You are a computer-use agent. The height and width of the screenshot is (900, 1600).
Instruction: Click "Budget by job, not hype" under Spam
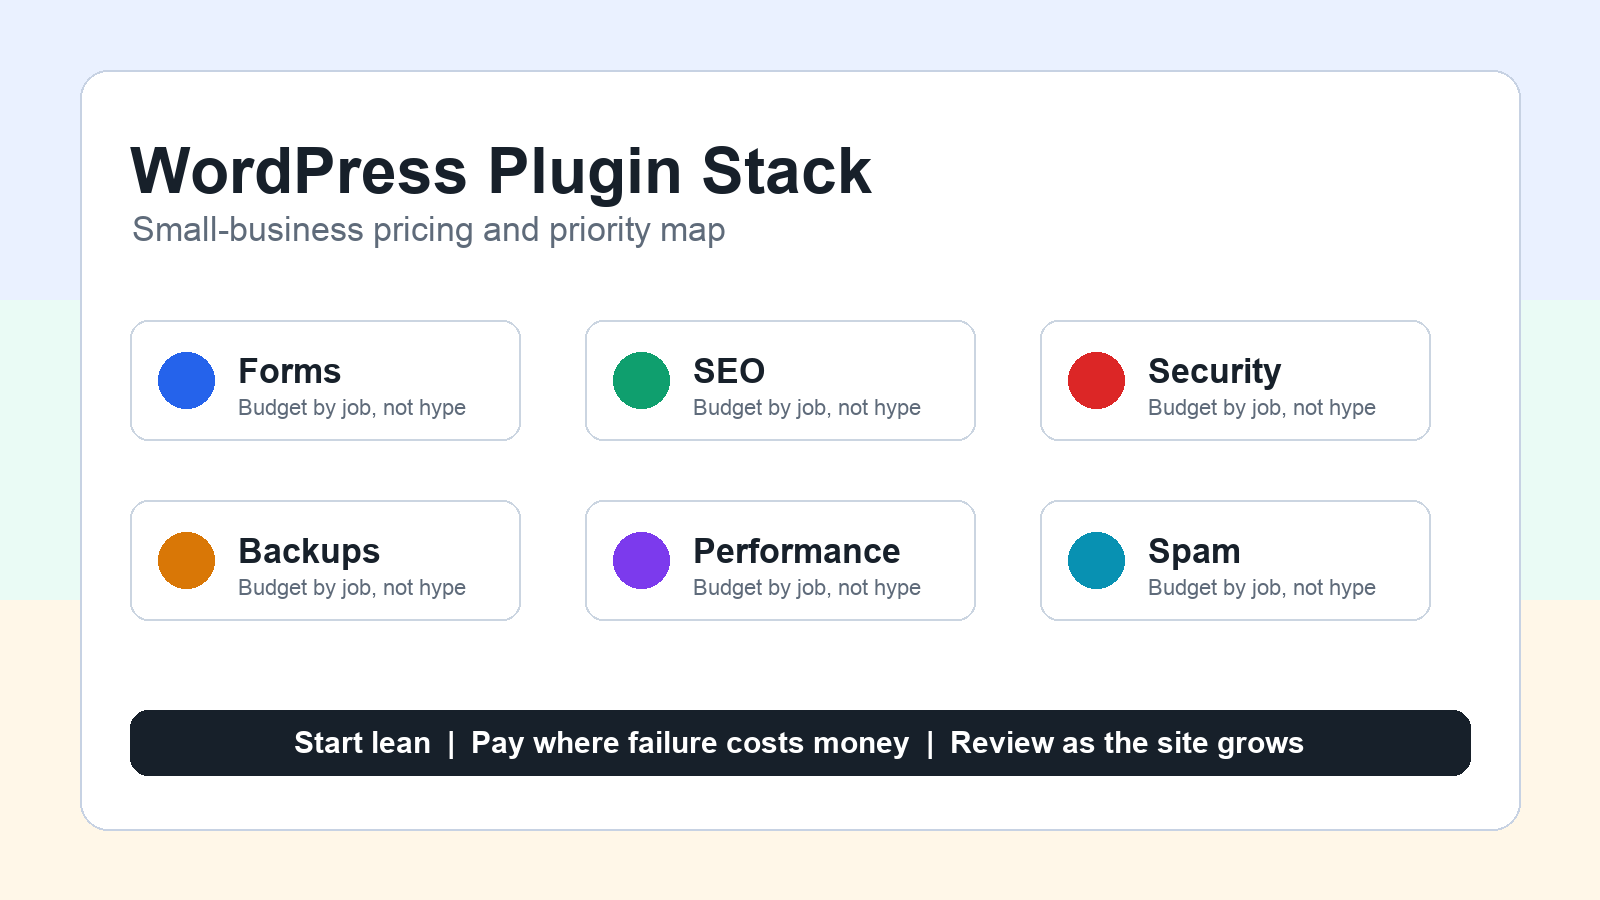[1262, 588]
